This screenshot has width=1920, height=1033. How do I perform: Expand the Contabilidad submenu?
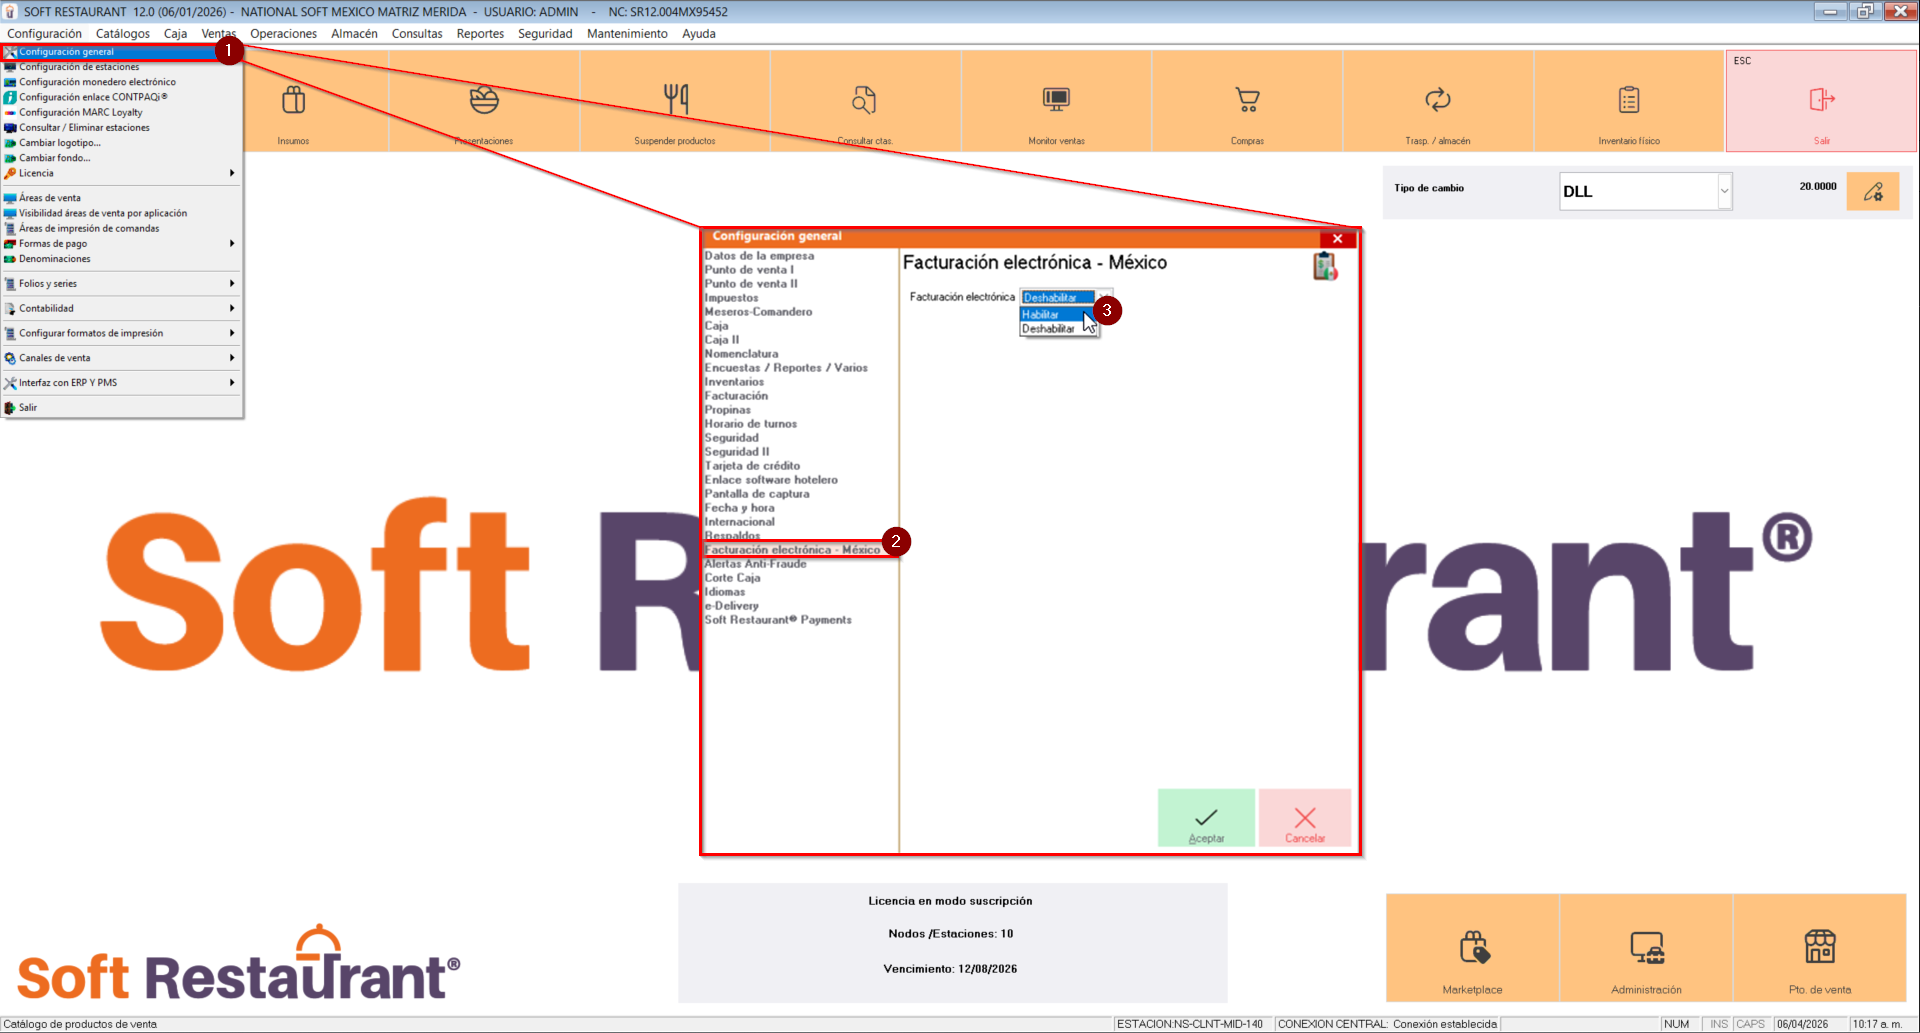point(122,309)
